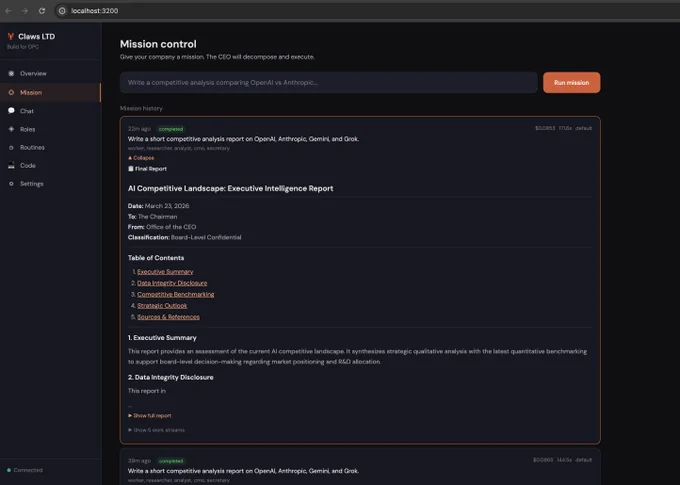Open the second mission card title
Viewport: 680px width, 485px height.
243,471
